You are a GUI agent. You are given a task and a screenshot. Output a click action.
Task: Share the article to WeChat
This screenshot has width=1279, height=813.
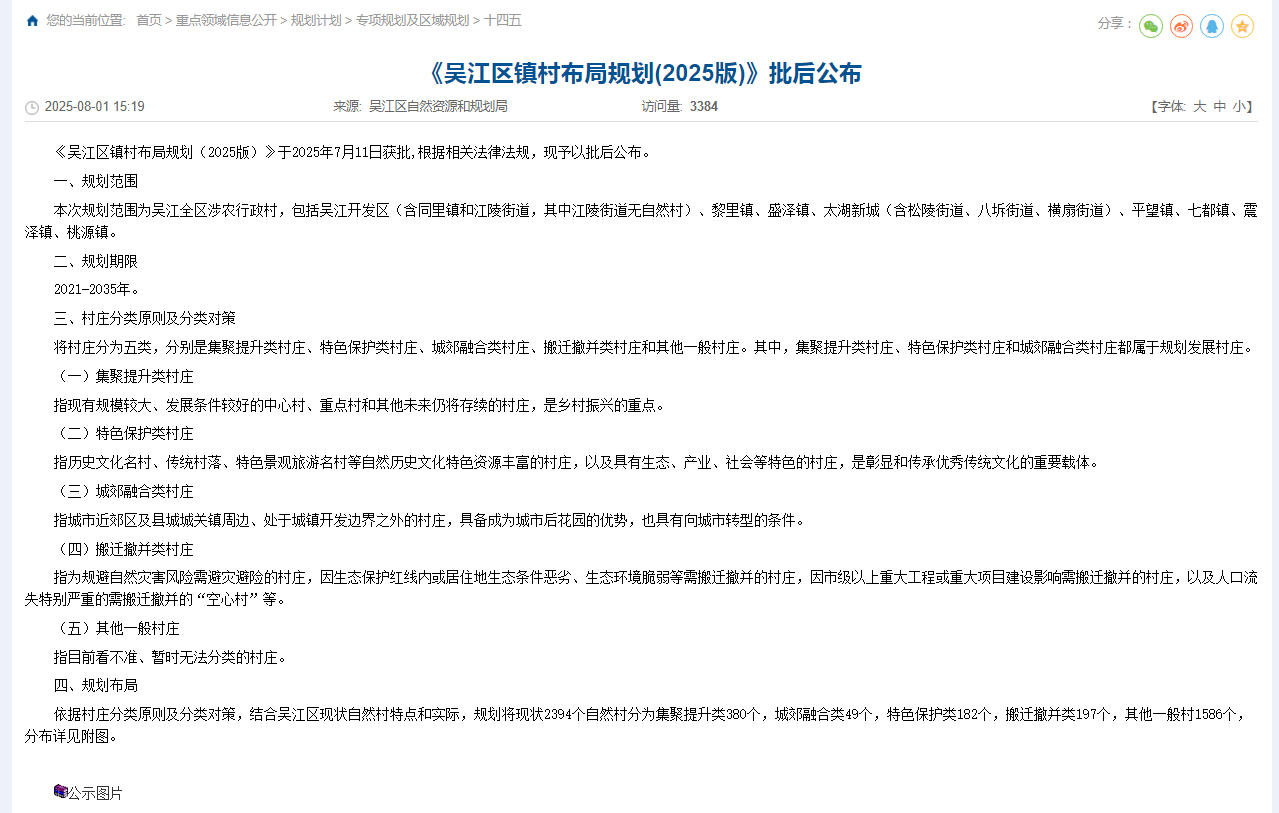1151,26
